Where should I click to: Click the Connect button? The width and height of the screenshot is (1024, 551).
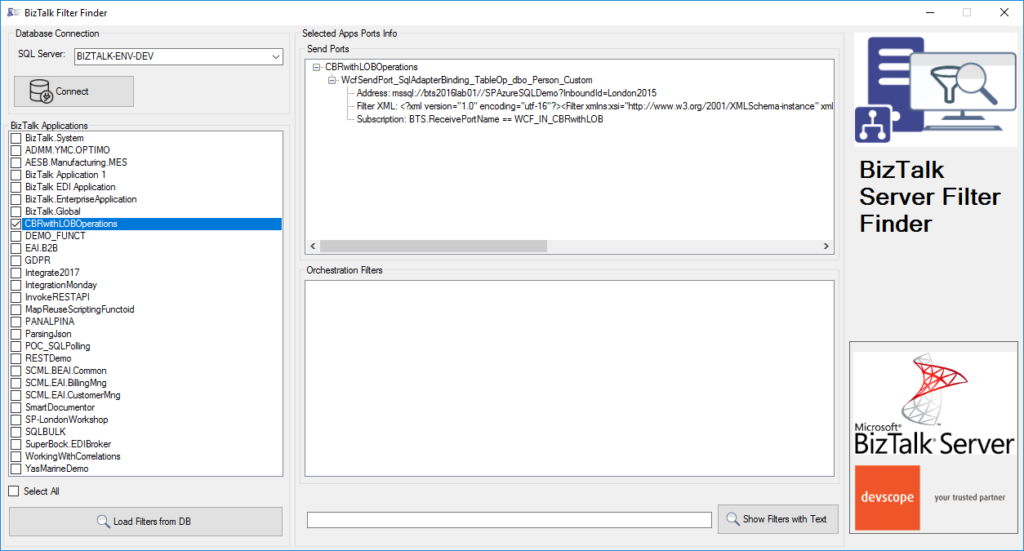pos(74,91)
